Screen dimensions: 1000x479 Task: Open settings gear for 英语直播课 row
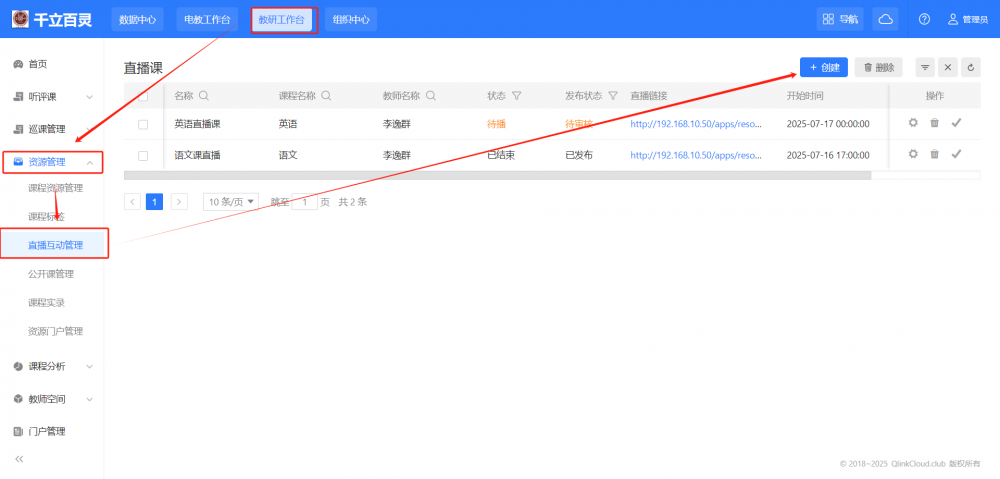click(912, 123)
